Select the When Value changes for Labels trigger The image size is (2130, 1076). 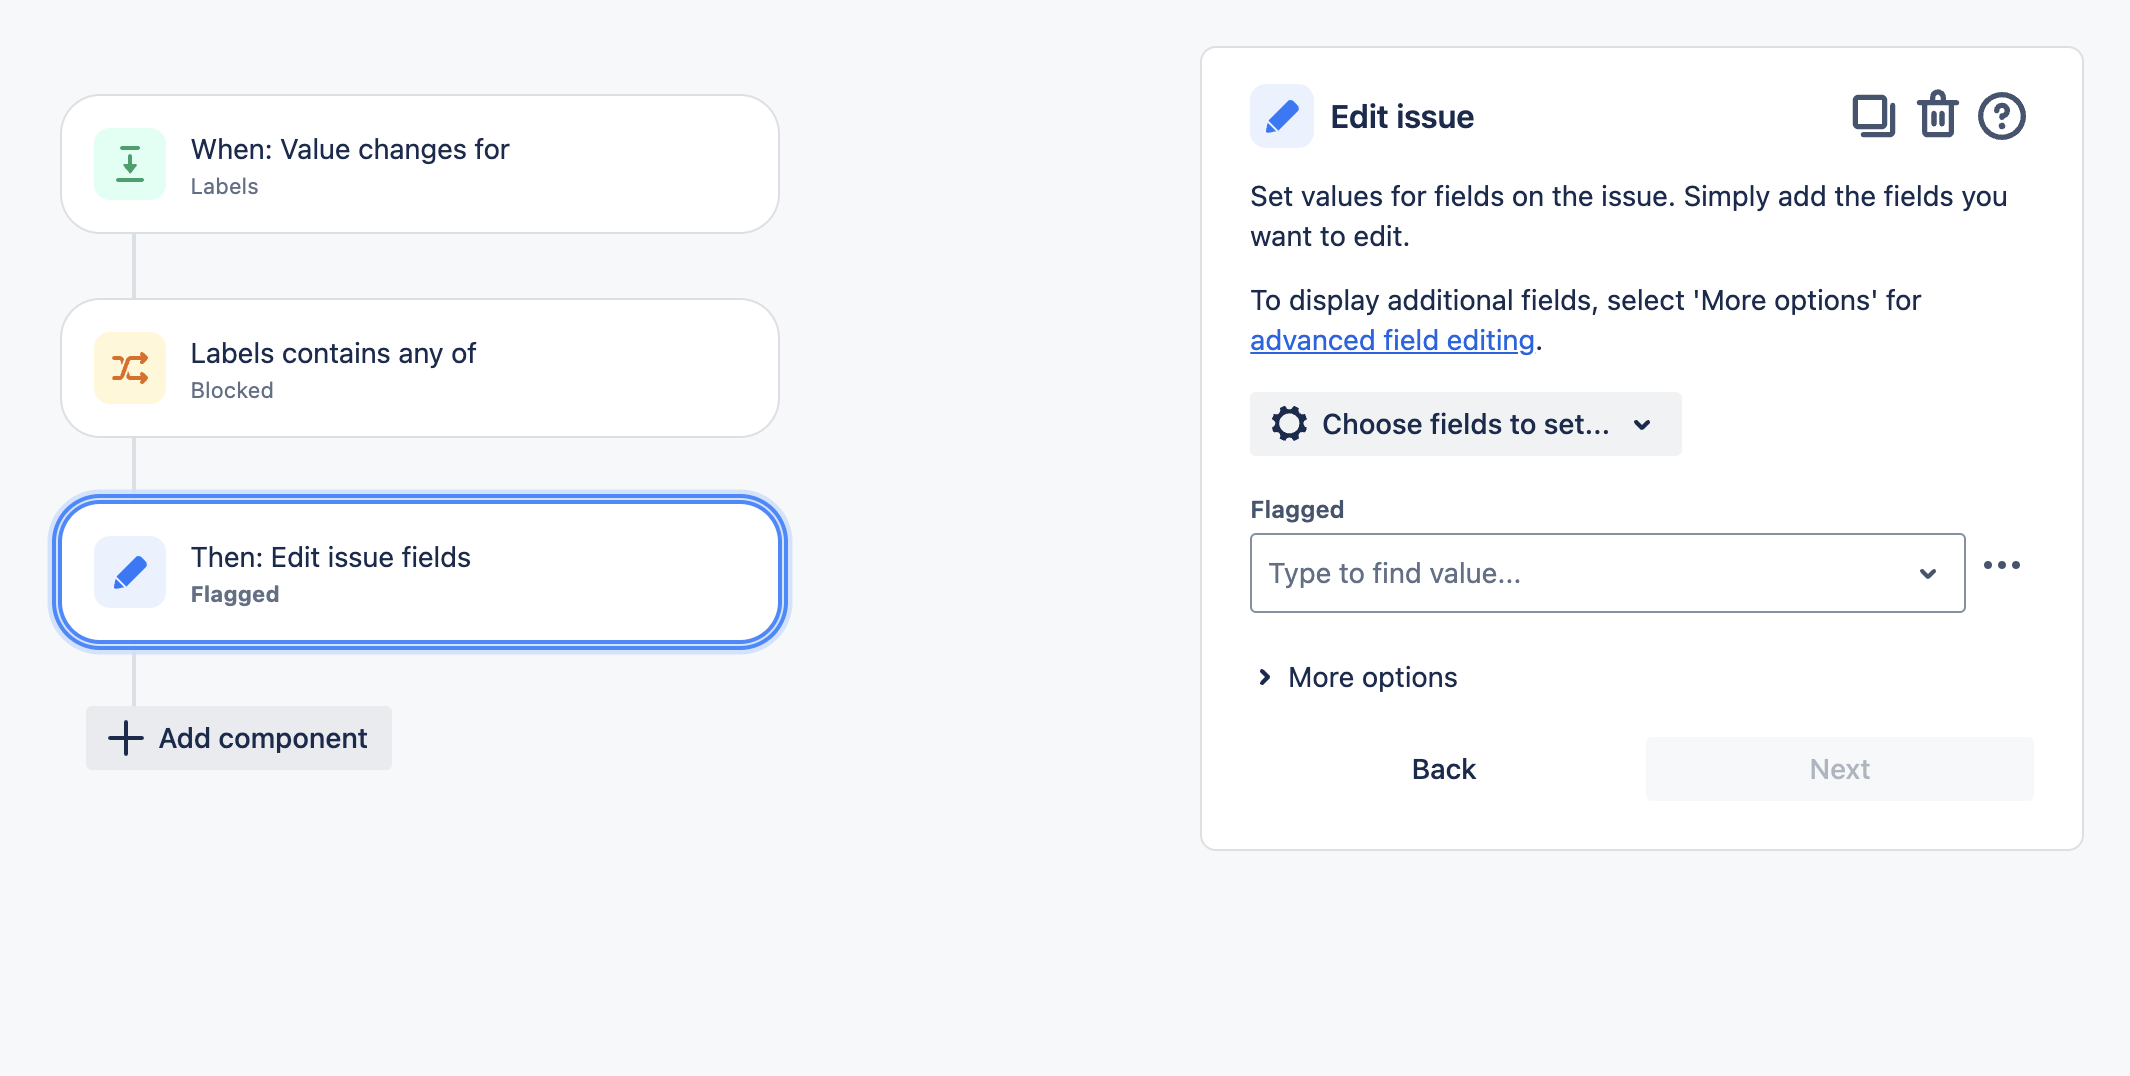(x=418, y=163)
